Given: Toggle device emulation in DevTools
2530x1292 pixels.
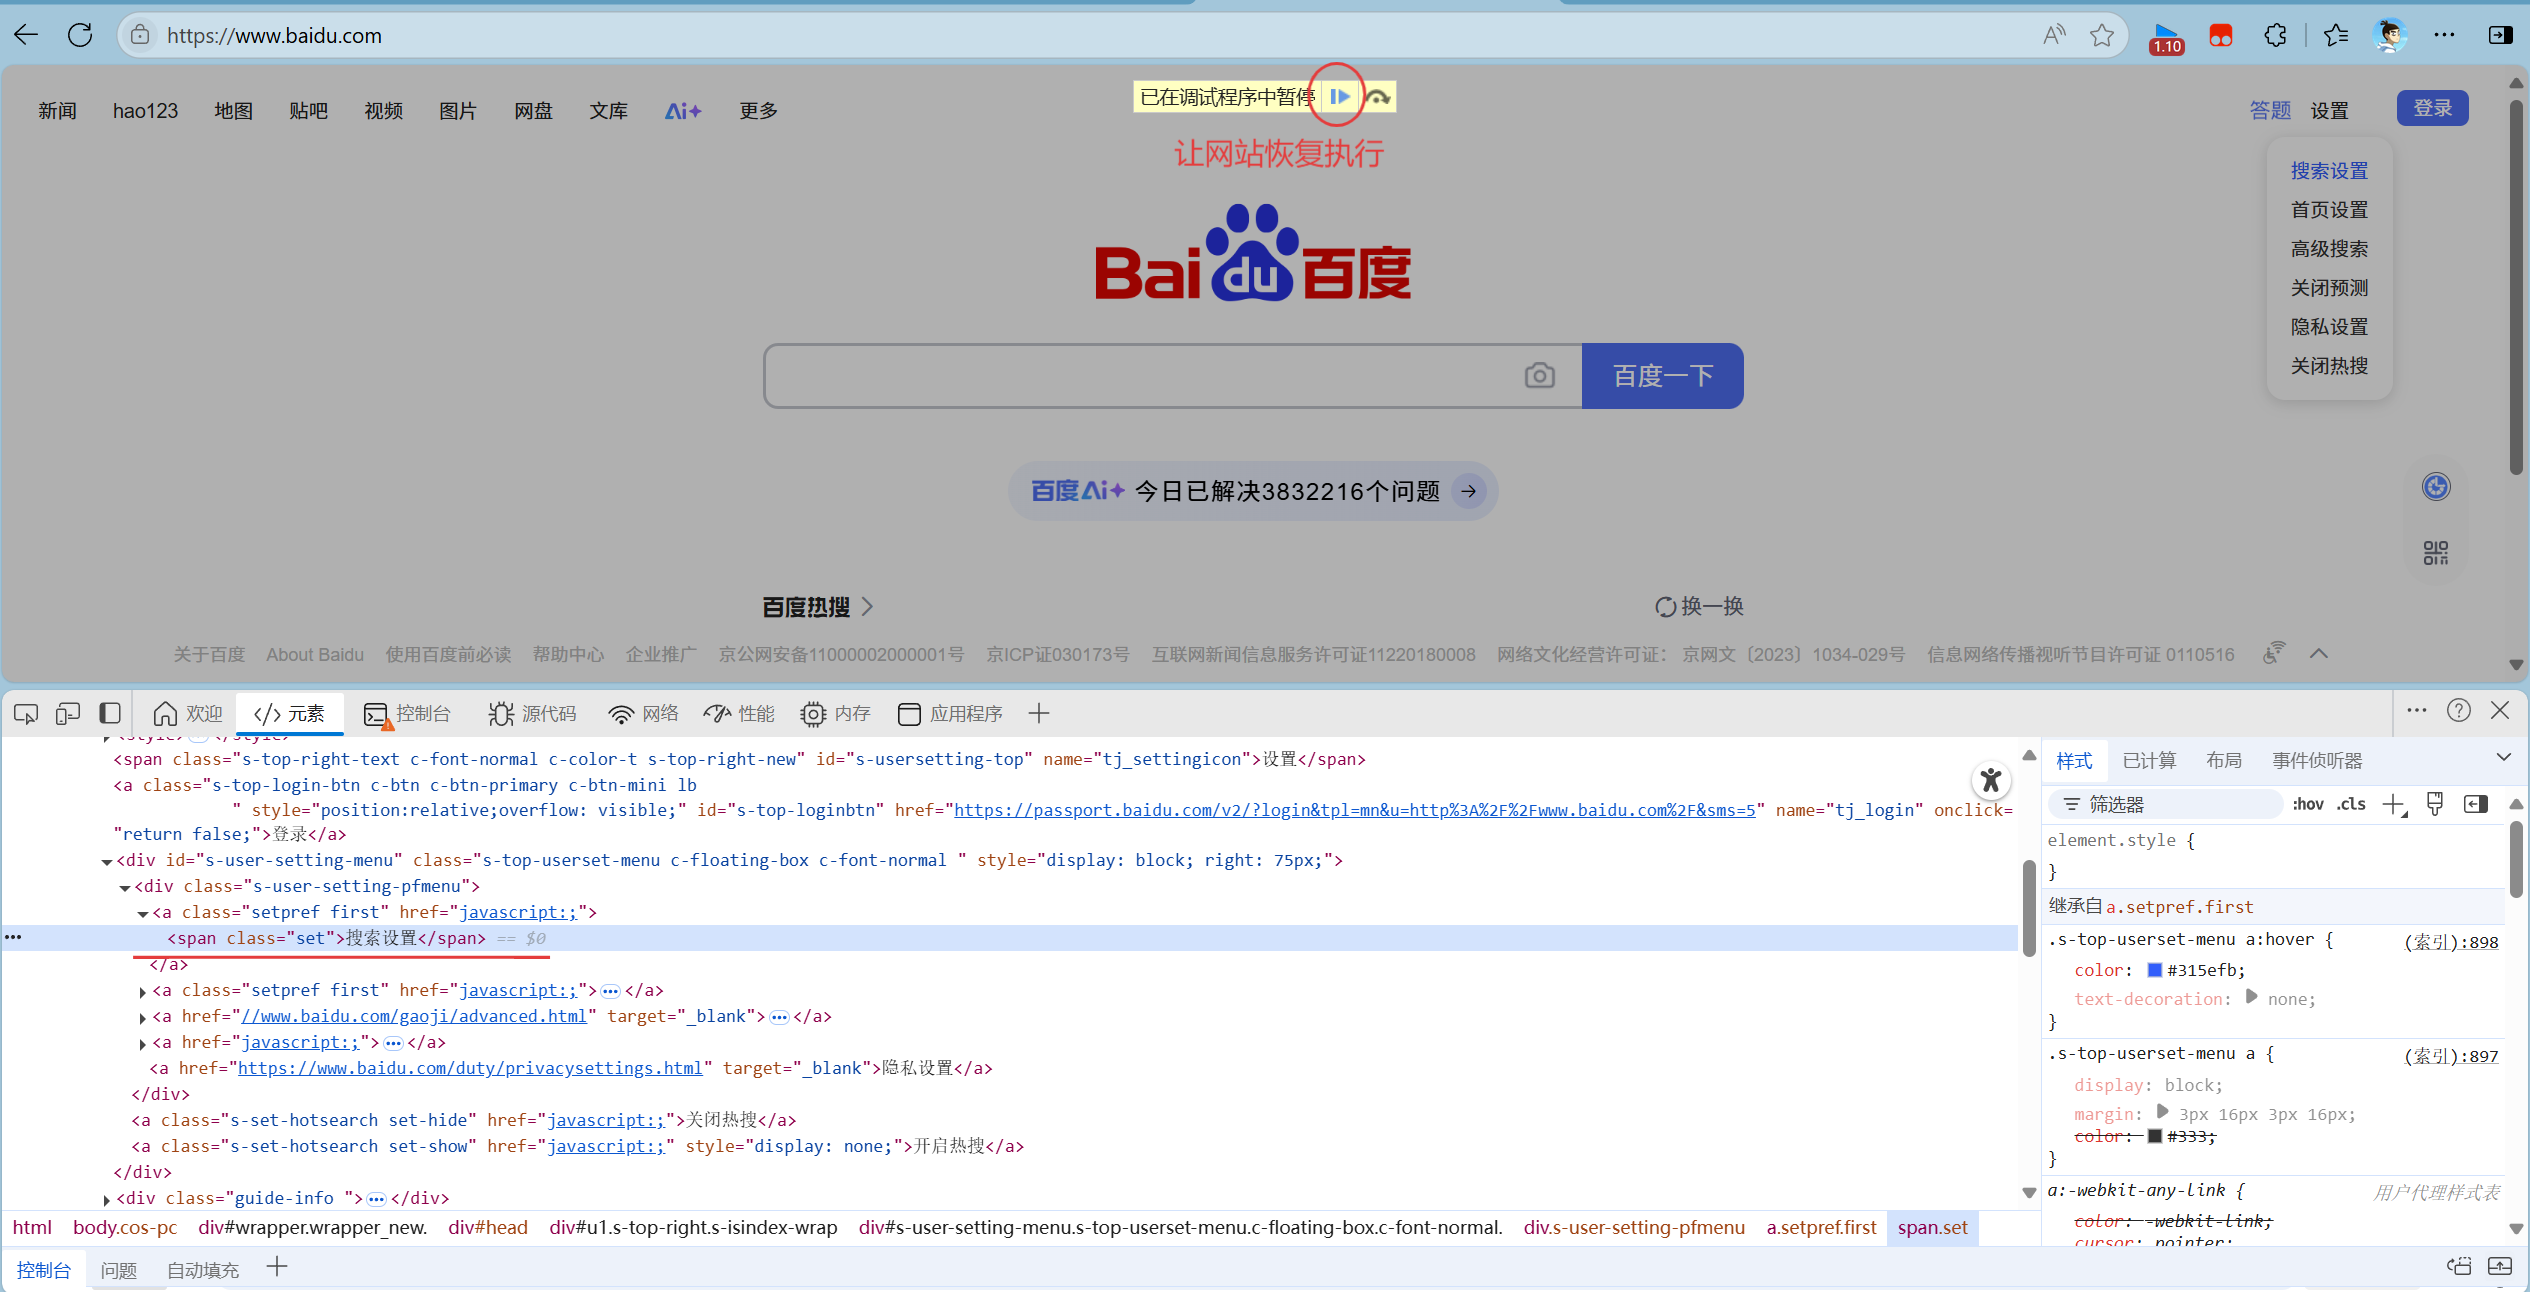Looking at the screenshot, I should click(x=68, y=714).
